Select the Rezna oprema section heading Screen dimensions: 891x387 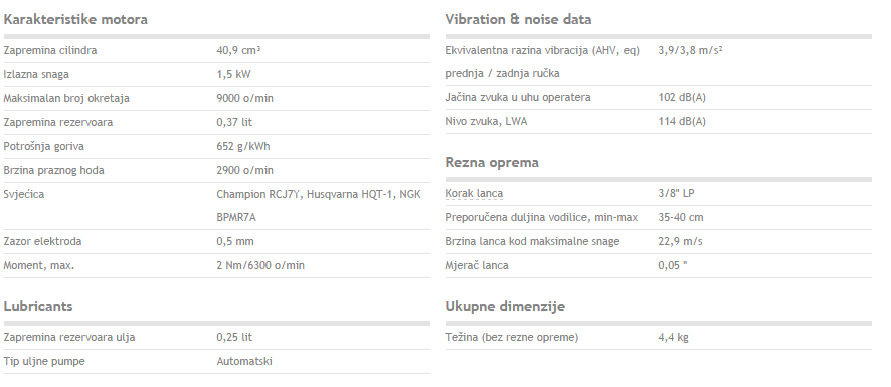(x=492, y=163)
